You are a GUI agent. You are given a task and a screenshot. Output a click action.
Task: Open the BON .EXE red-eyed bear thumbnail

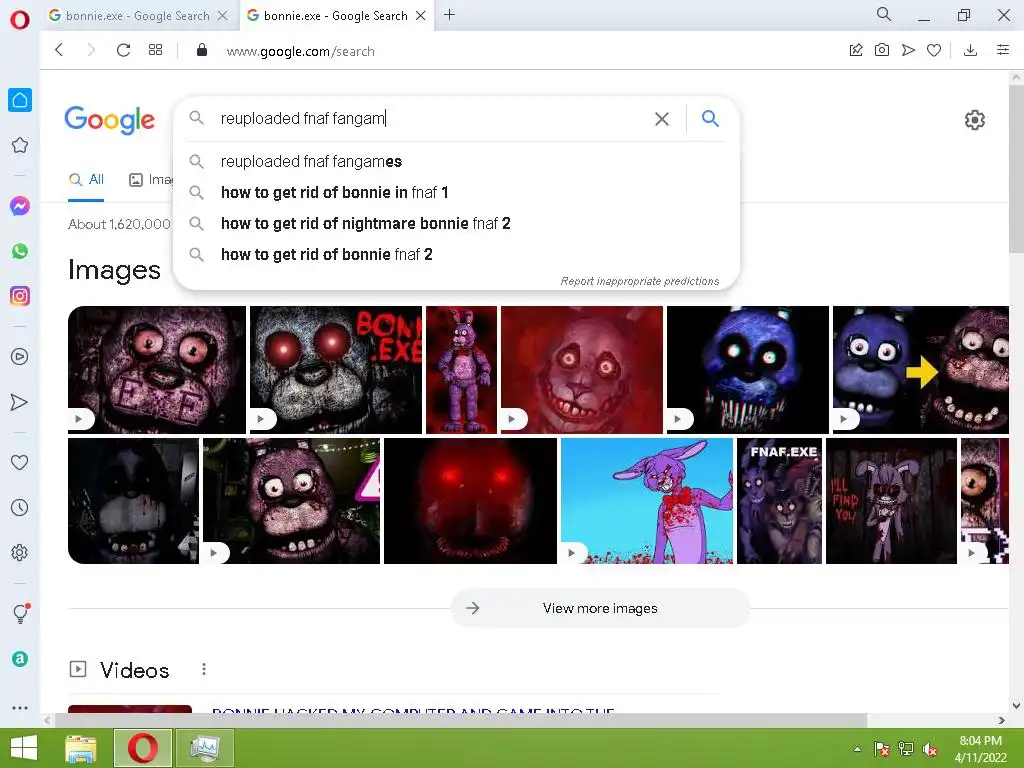coord(336,370)
